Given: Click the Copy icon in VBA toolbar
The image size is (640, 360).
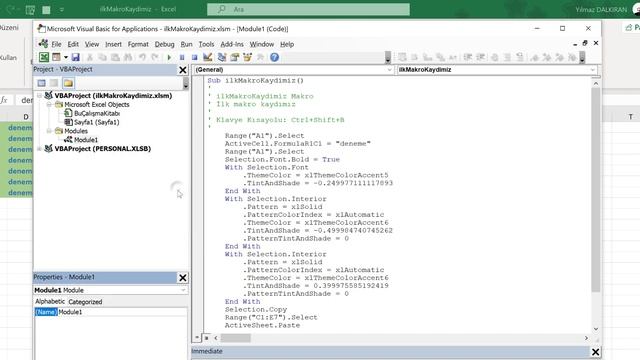Looking at the screenshot, I should pyautogui.click(x=102, y=58).
